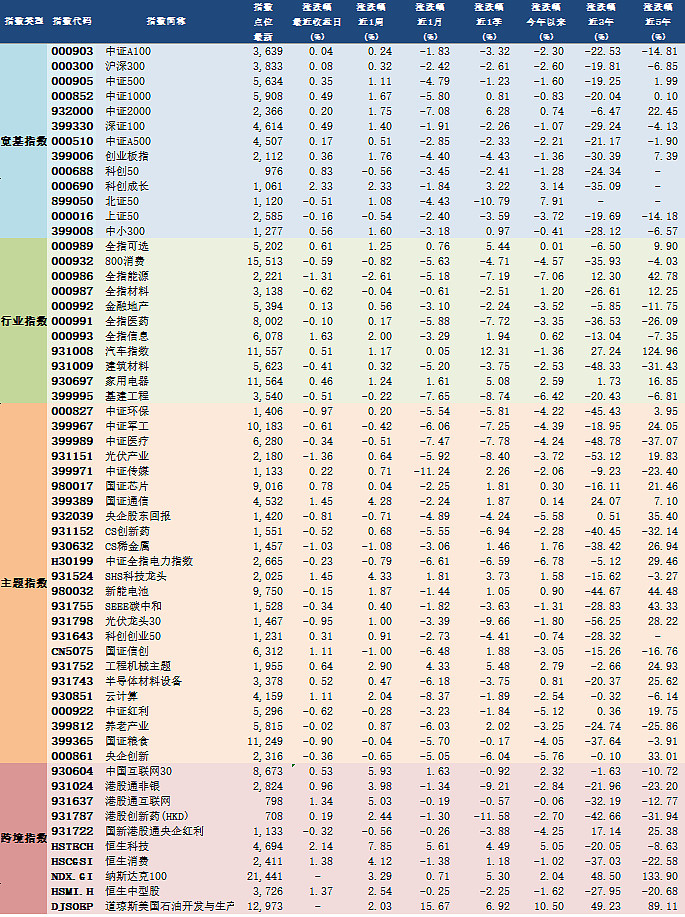Select the 创业板指 row name

coord(126,156)
